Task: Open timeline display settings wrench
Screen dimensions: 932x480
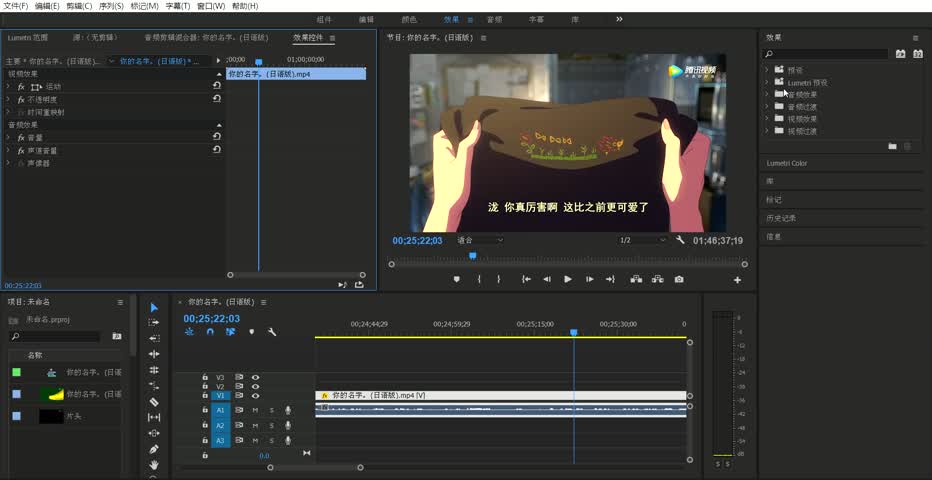Action: 272,332
